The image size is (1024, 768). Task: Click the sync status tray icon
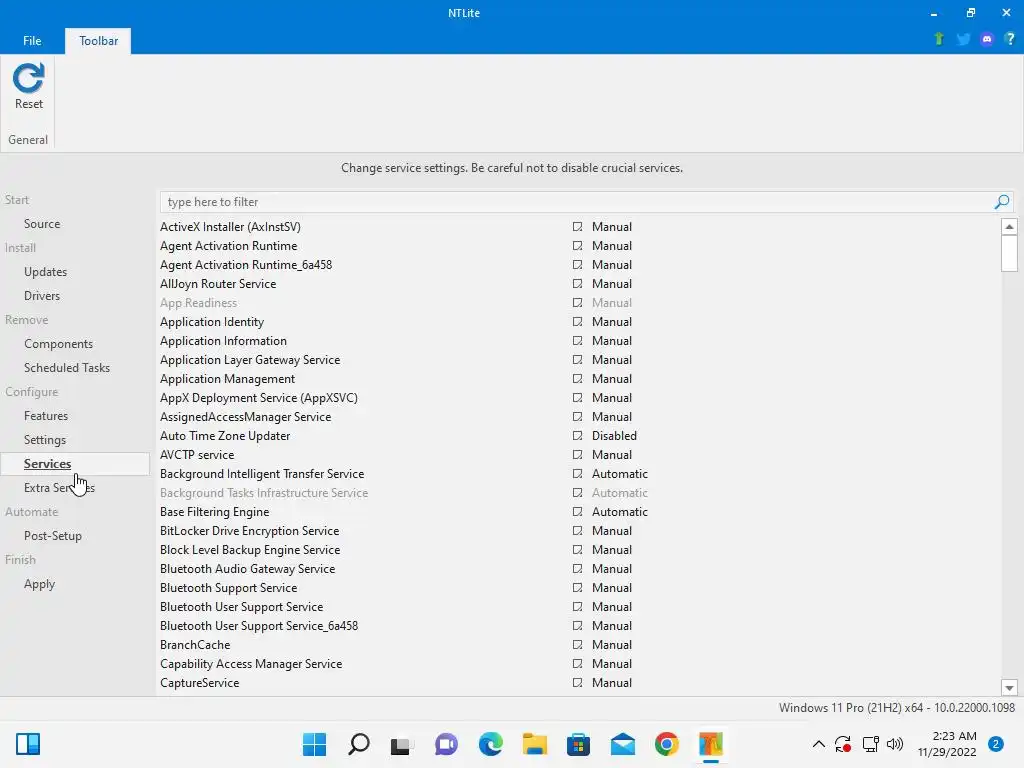843,744
